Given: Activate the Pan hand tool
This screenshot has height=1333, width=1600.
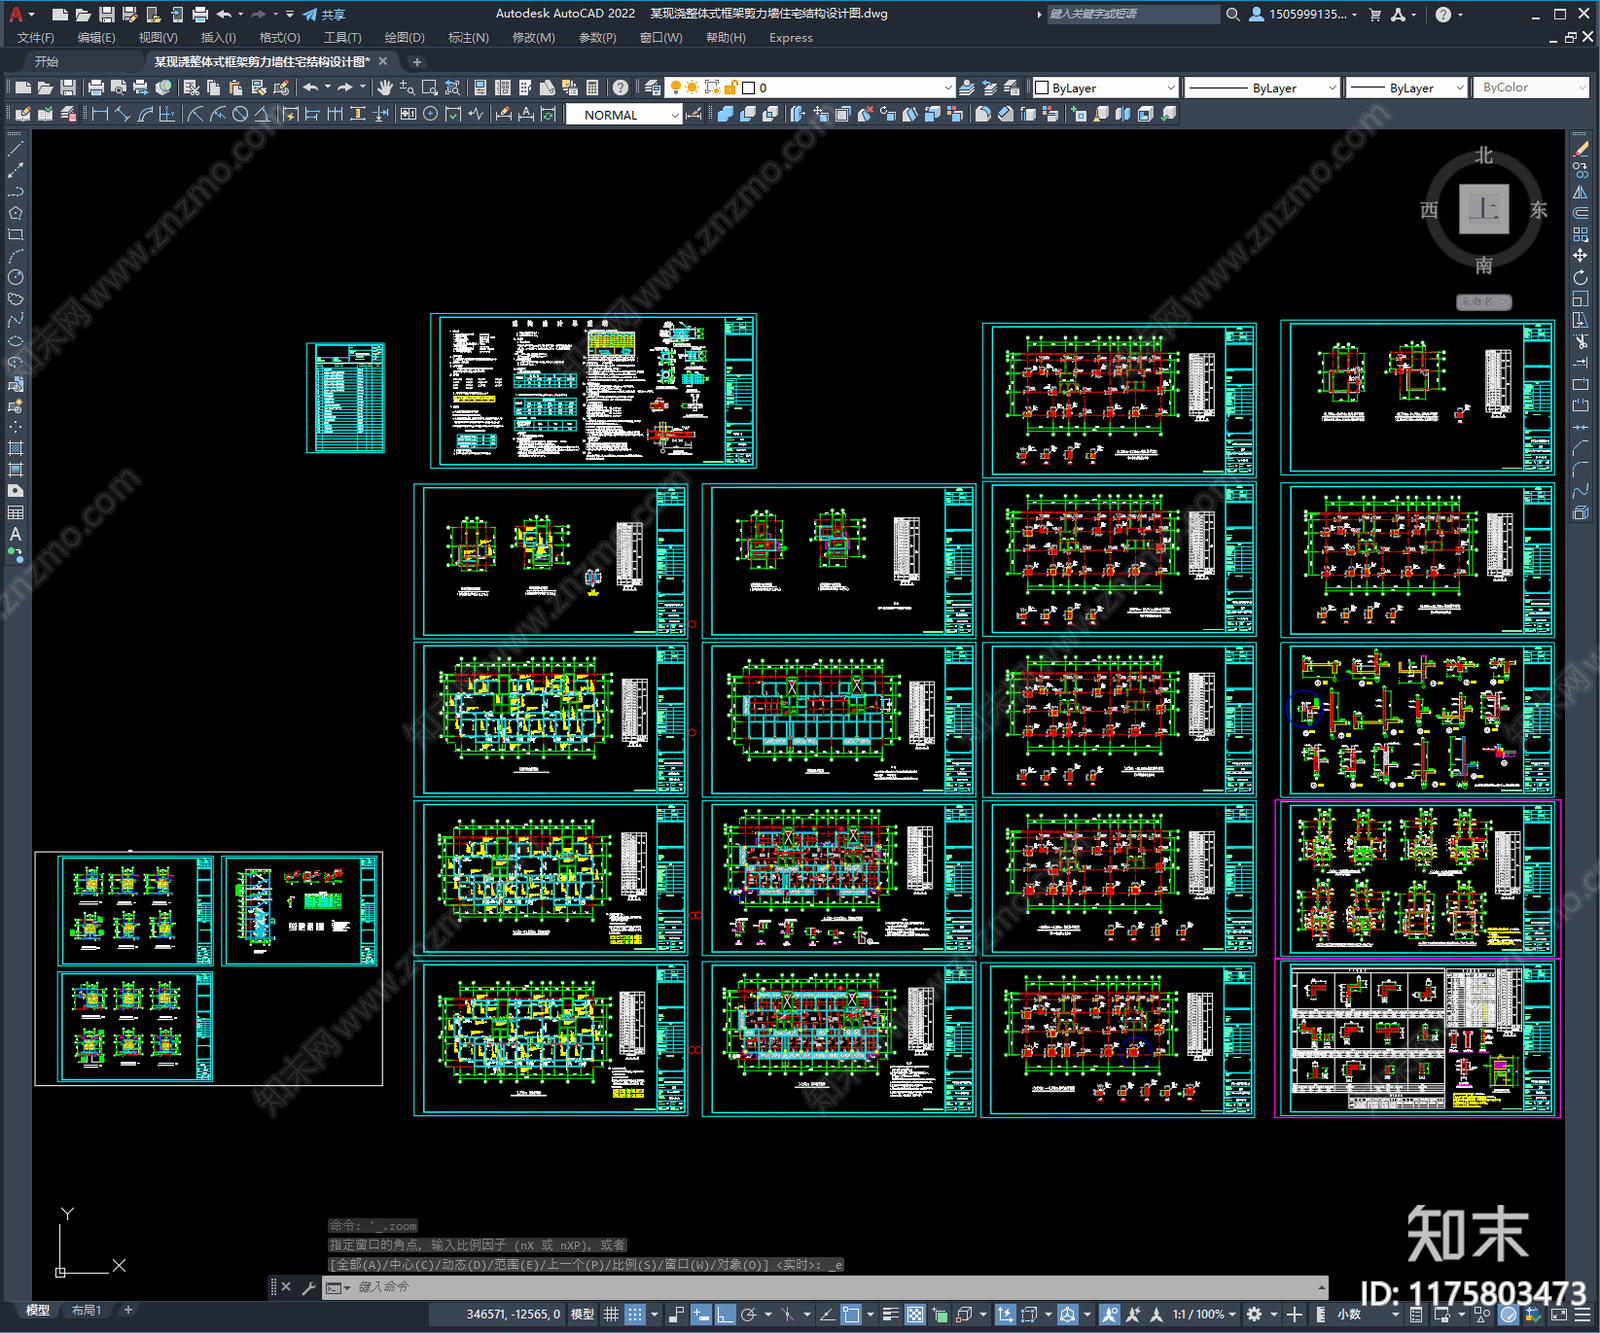Looking at the screenshot, I should (x=385, y=88).
